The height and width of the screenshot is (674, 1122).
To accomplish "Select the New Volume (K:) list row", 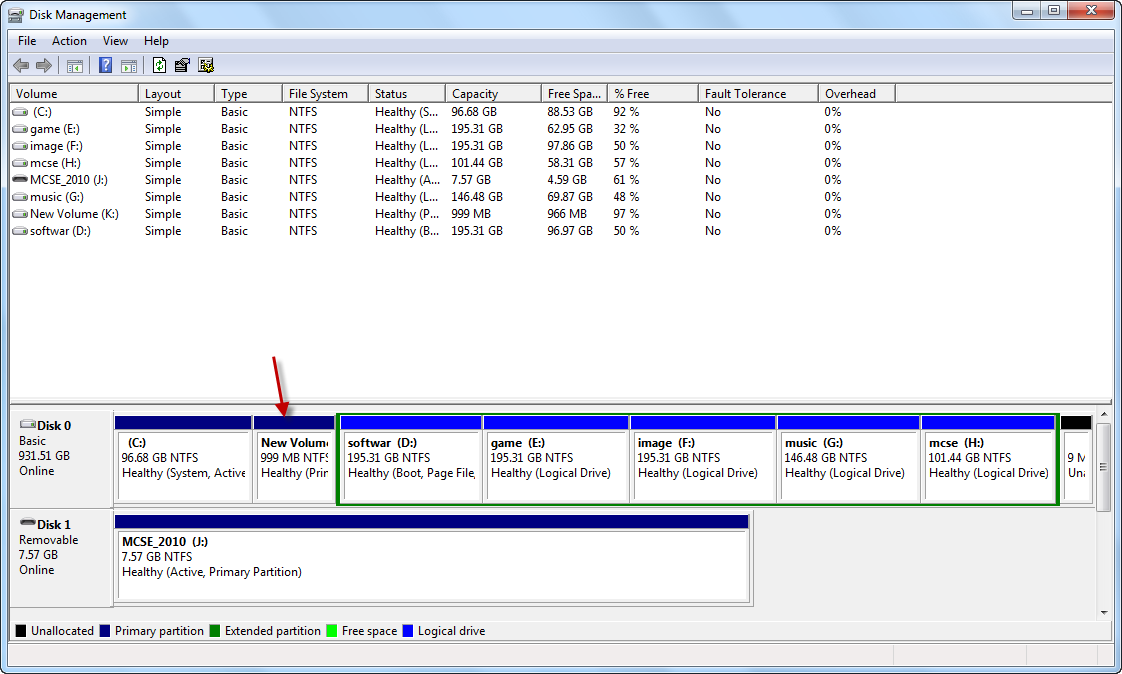I will point(73,214).
